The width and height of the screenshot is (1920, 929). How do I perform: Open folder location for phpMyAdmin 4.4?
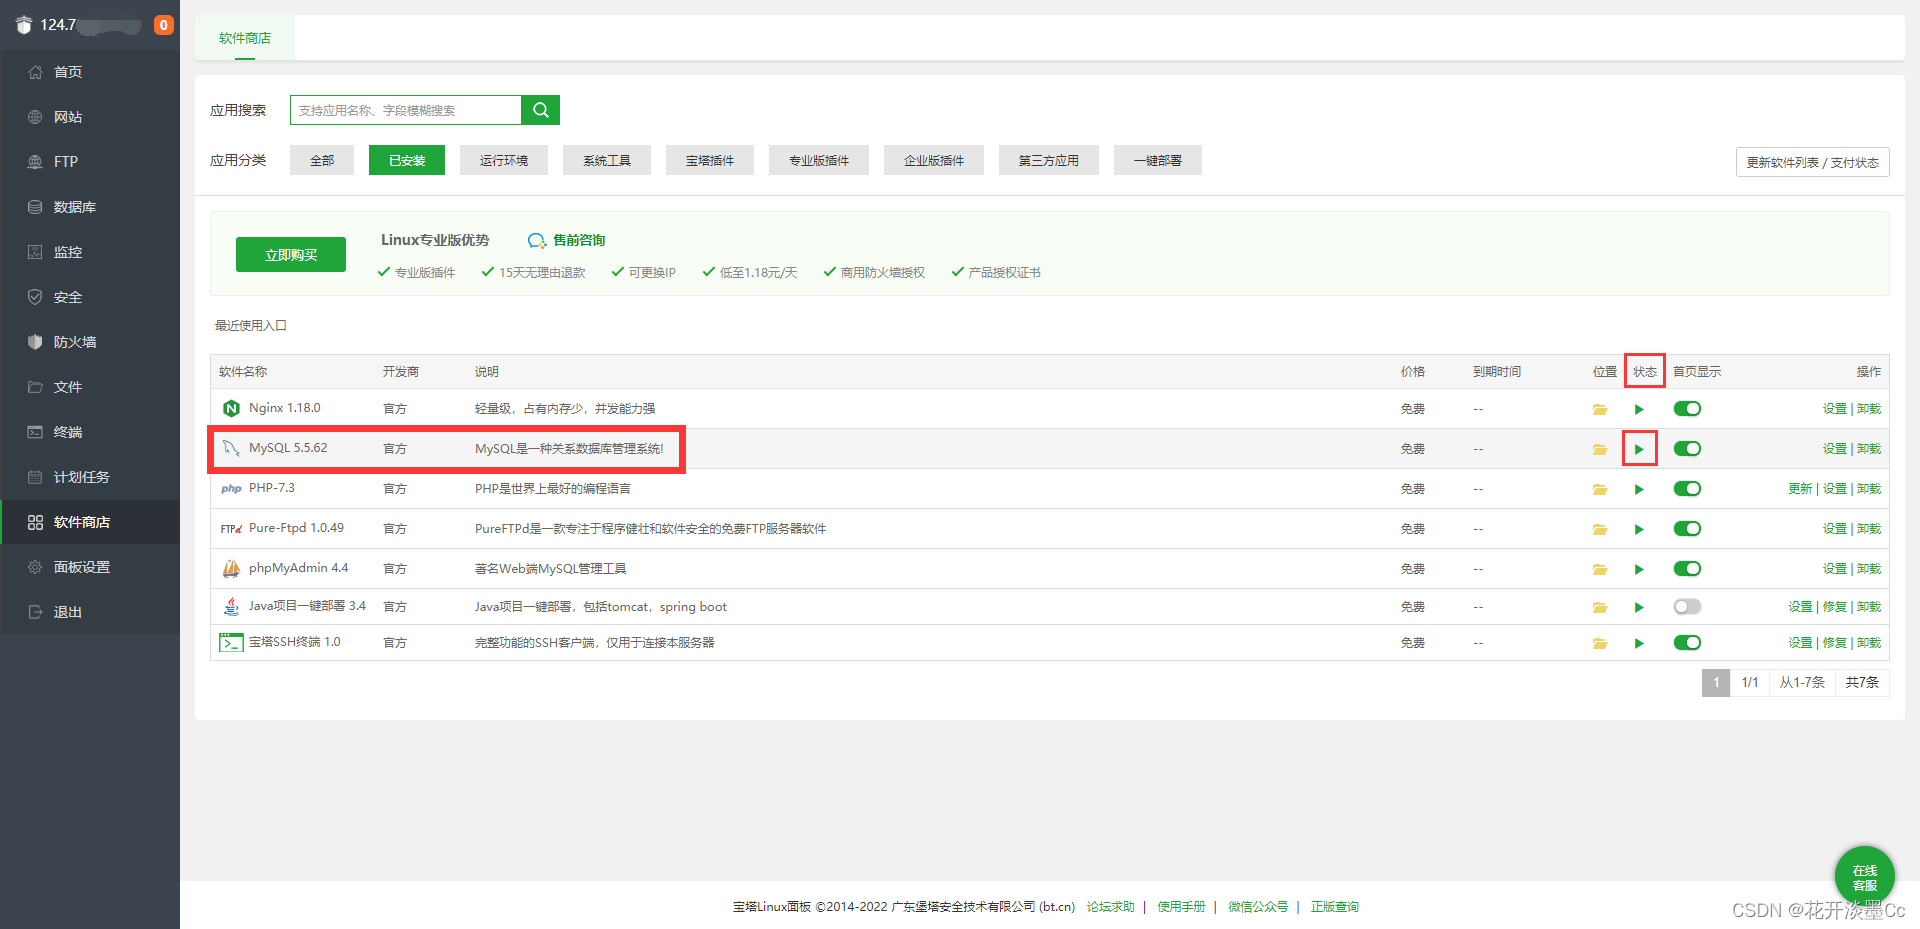coord(1600,569)
